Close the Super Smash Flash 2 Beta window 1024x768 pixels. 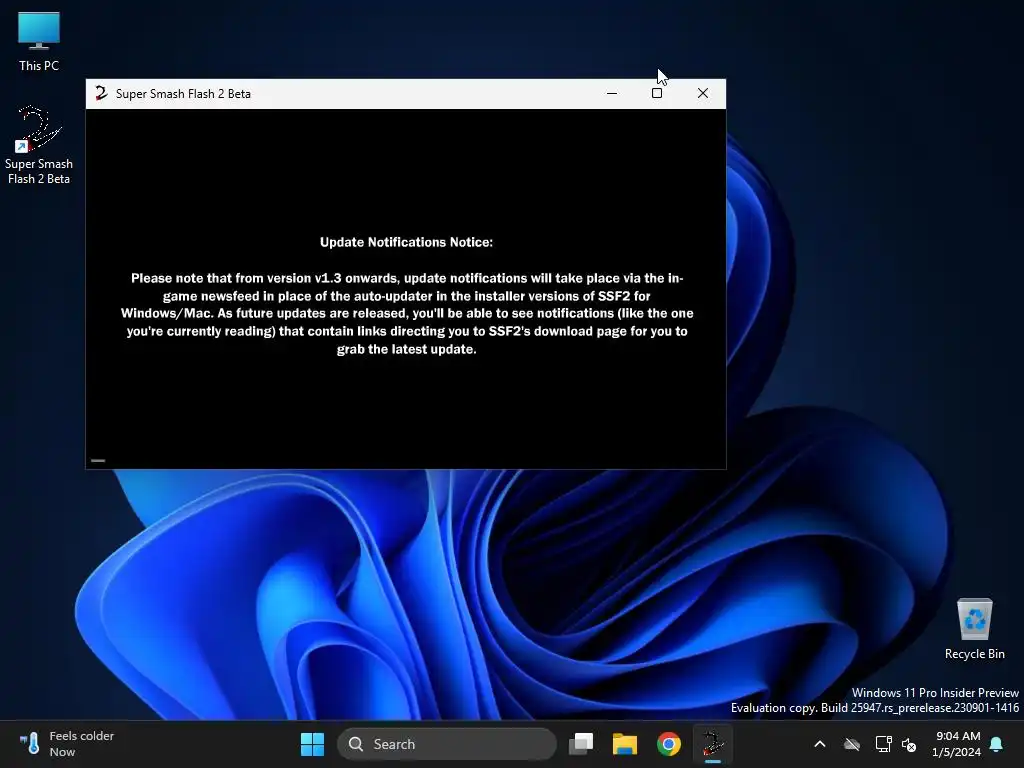[x=703, y=93]
